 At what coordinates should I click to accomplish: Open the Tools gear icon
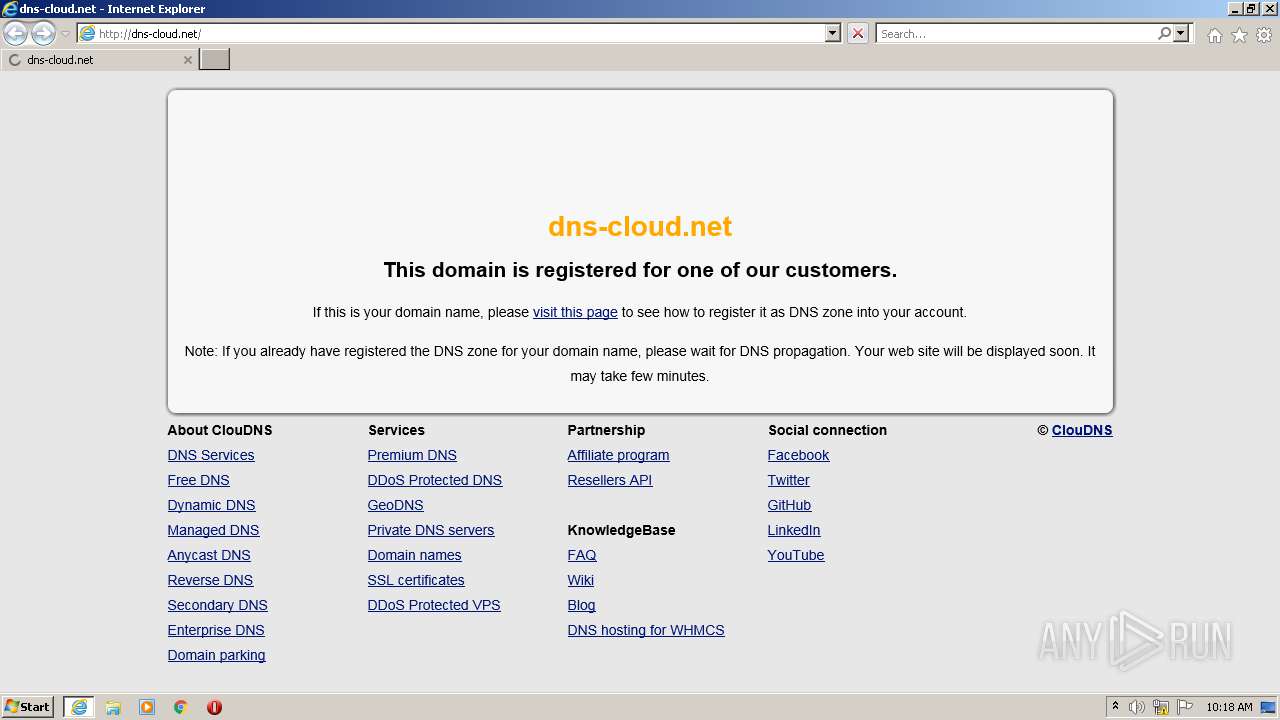(1264, 35)
